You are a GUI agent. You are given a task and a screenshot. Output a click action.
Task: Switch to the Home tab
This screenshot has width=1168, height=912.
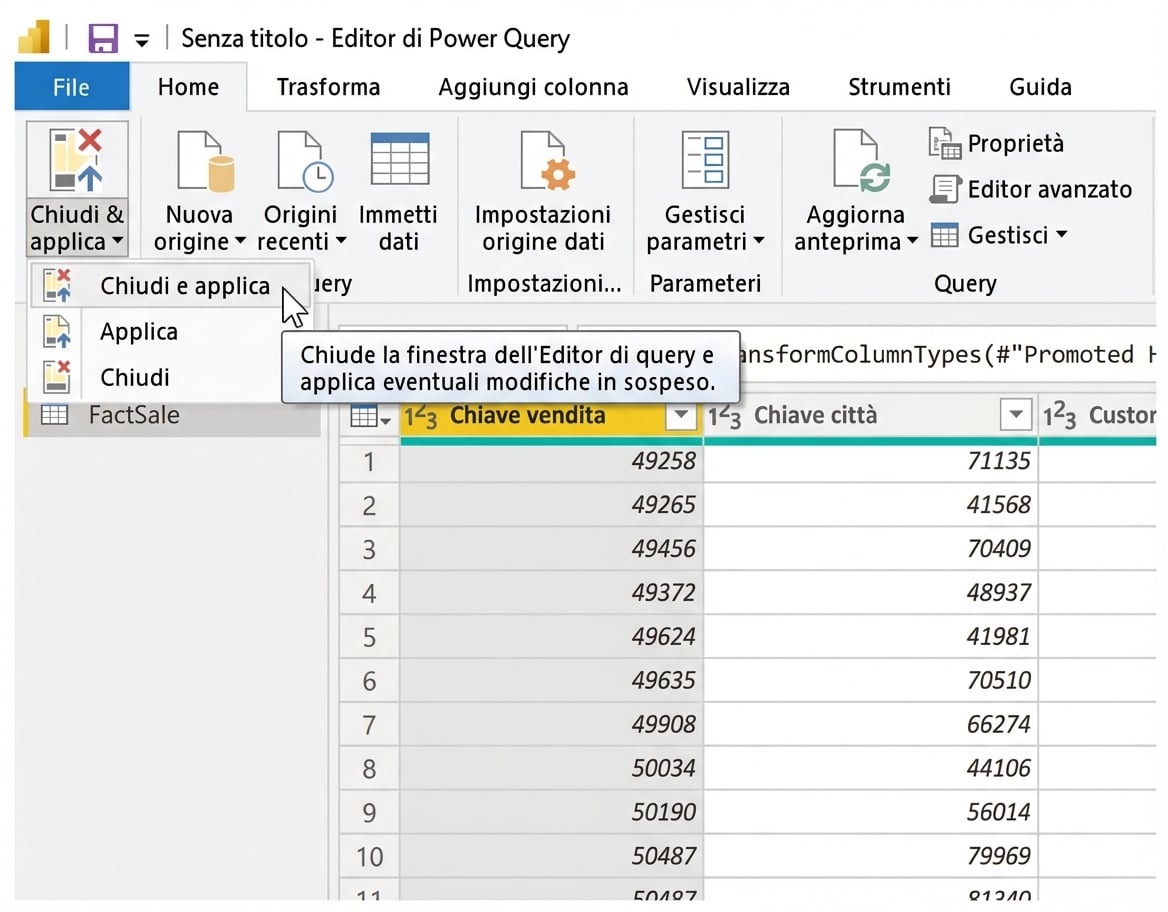point(188,86)
